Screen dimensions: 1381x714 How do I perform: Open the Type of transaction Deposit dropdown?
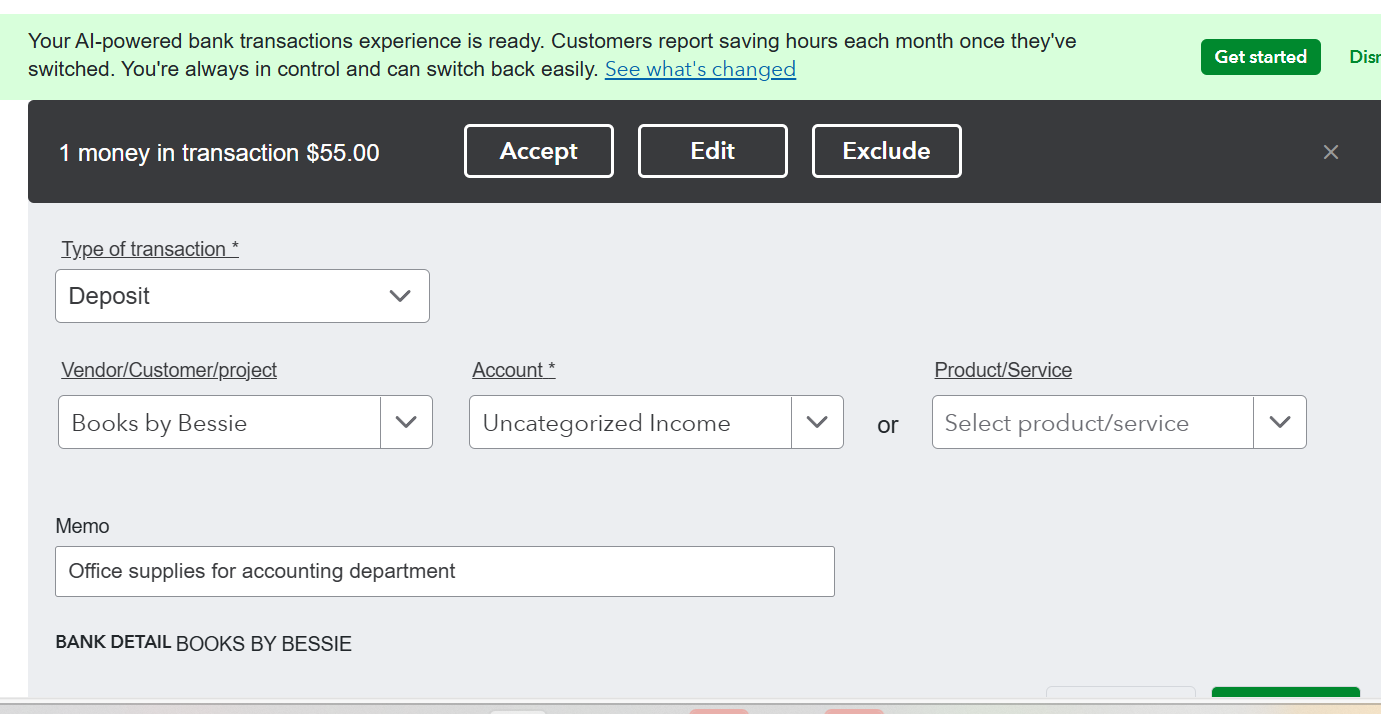[x=242, y=296]
